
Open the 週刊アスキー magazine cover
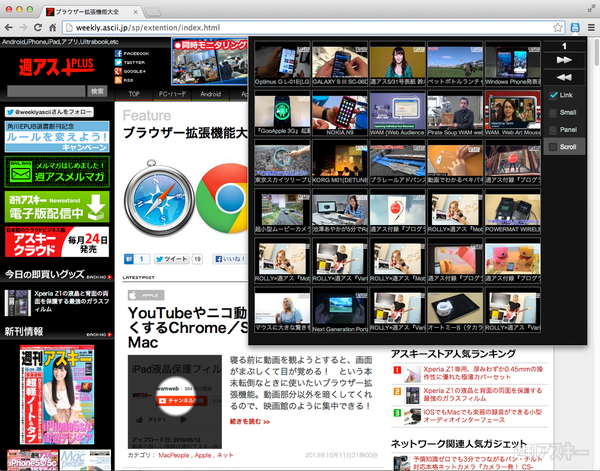[57, 394]
